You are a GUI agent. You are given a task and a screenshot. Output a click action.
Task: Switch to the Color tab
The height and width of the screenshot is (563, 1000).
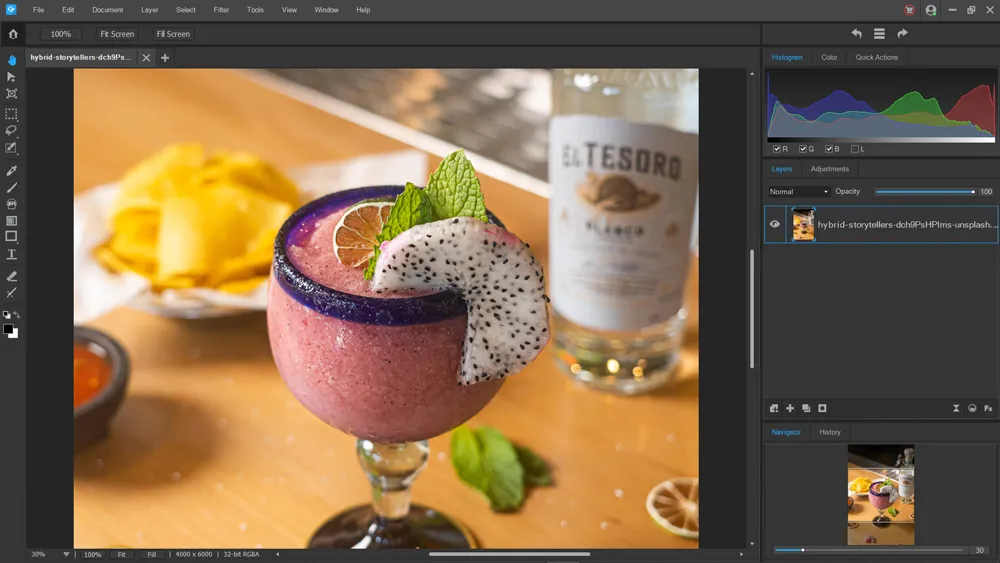pos(829,57)
